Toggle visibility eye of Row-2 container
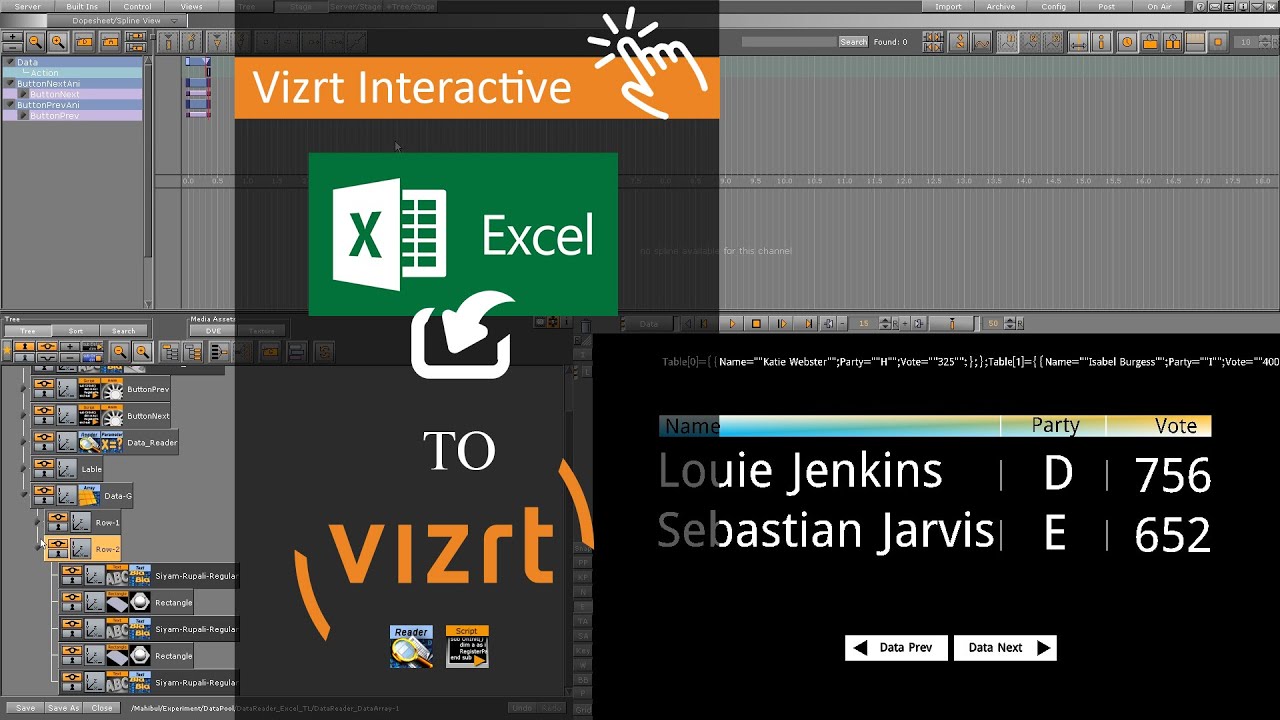 (57, 545)
